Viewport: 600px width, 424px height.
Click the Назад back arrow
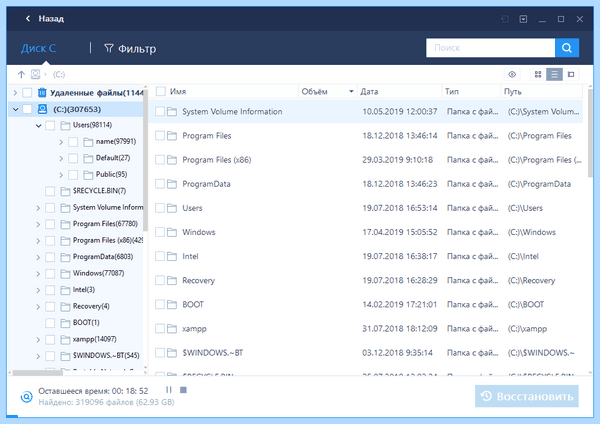click(x=28, y=18)
